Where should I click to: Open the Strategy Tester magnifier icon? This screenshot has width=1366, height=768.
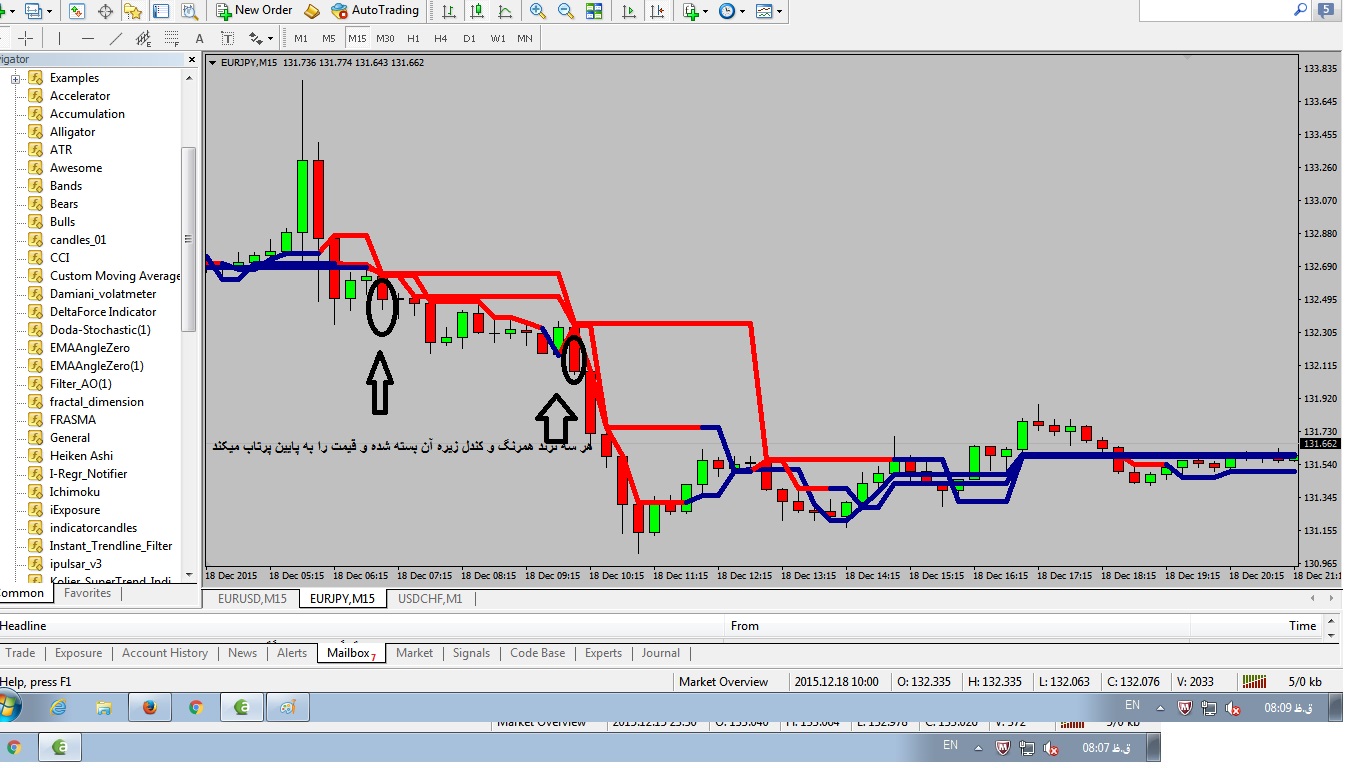[x=189, y=11]
